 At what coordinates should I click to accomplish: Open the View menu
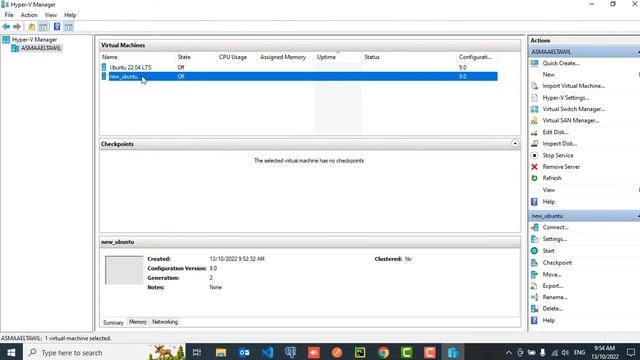point(51,15)
